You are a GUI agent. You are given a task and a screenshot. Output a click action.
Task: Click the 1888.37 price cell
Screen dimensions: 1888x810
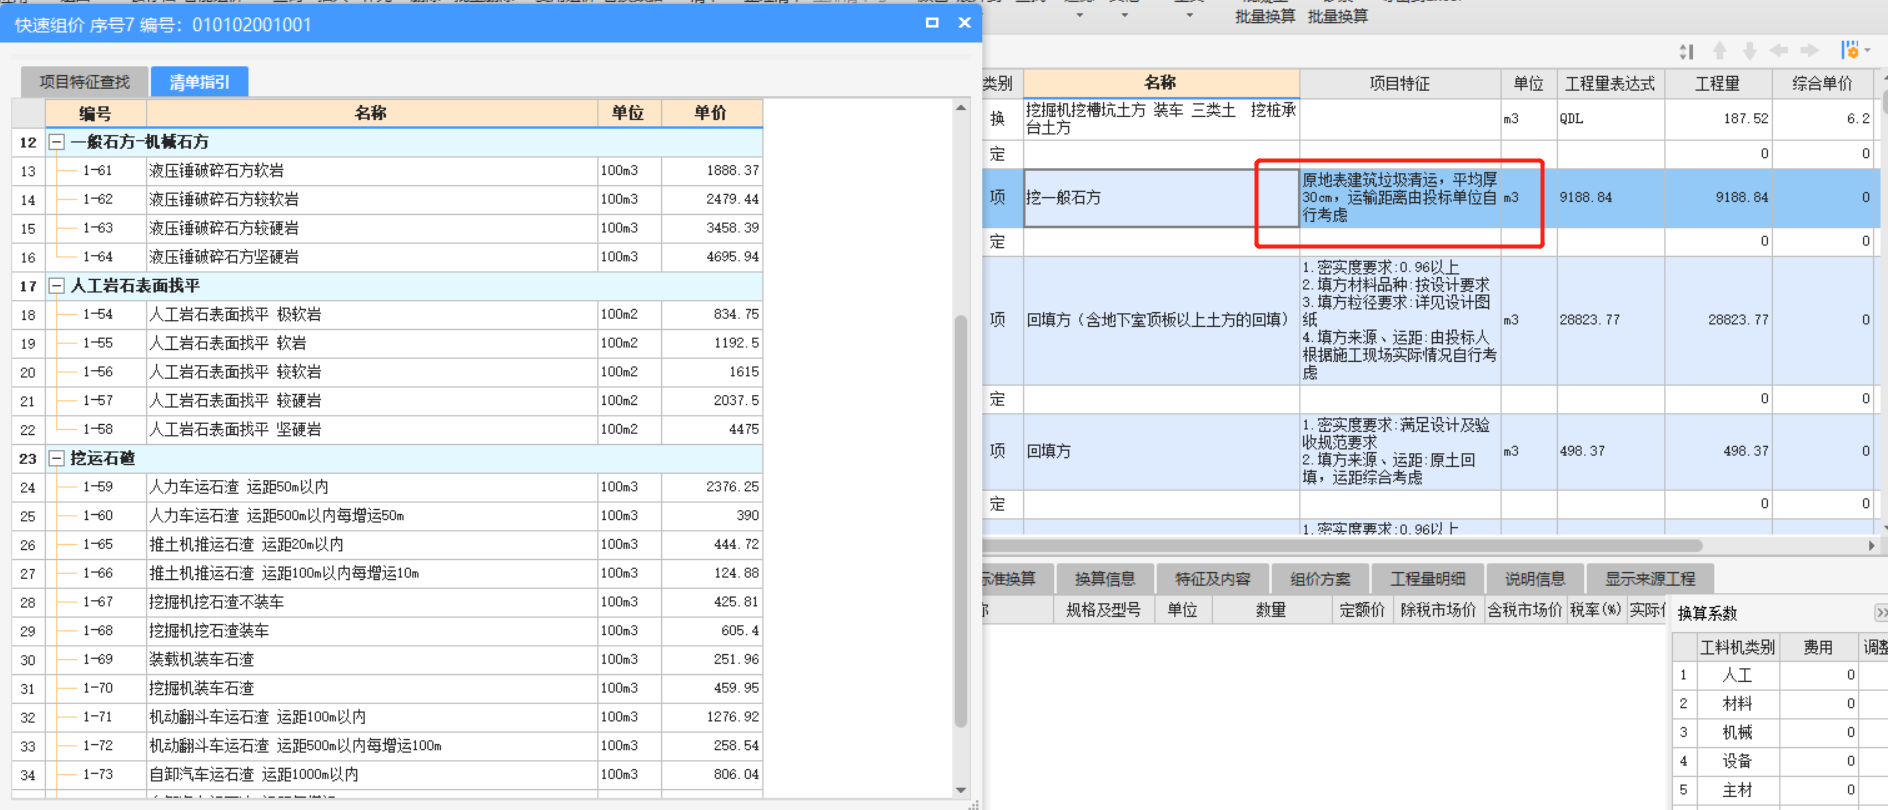tap(711, 171)
